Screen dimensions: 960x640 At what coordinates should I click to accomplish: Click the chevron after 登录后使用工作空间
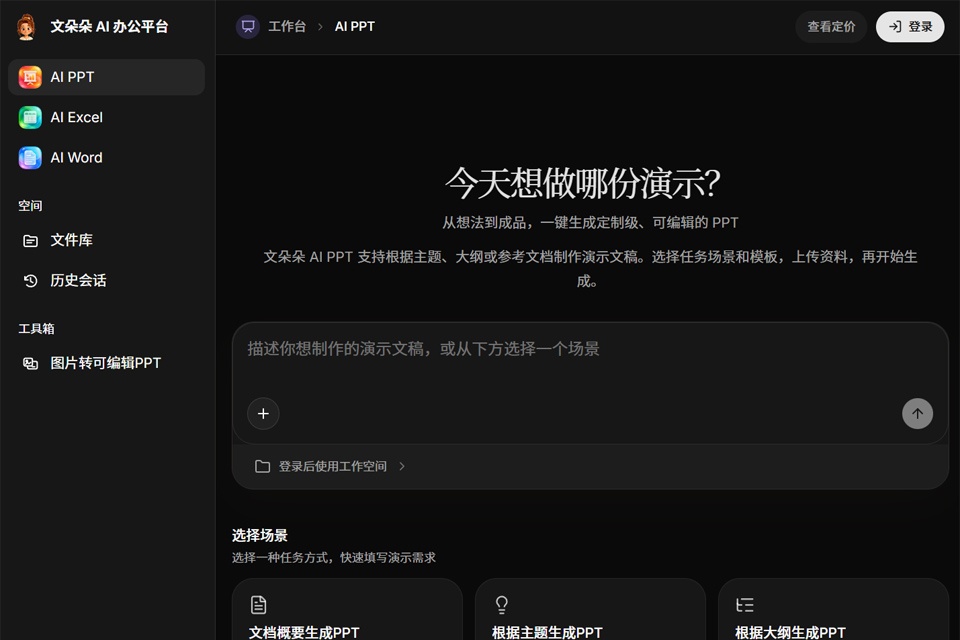402,467
